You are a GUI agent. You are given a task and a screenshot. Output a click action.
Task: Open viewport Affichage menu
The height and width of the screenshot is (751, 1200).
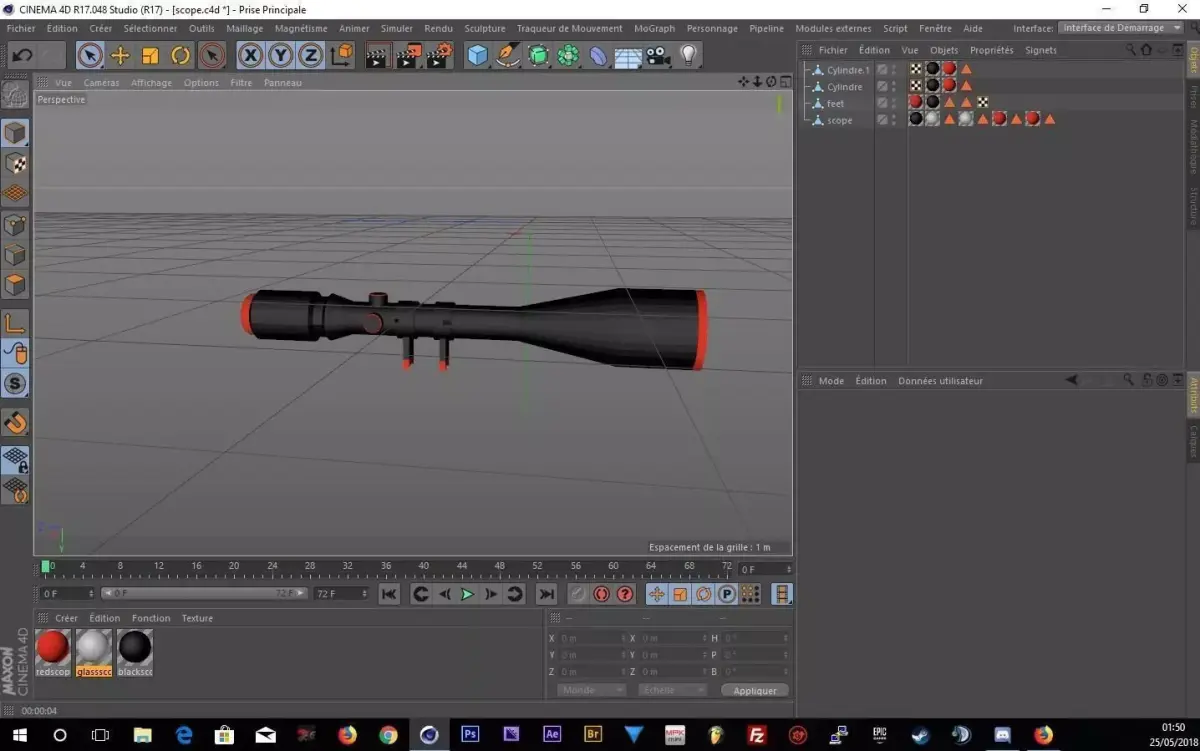point(151,83)
